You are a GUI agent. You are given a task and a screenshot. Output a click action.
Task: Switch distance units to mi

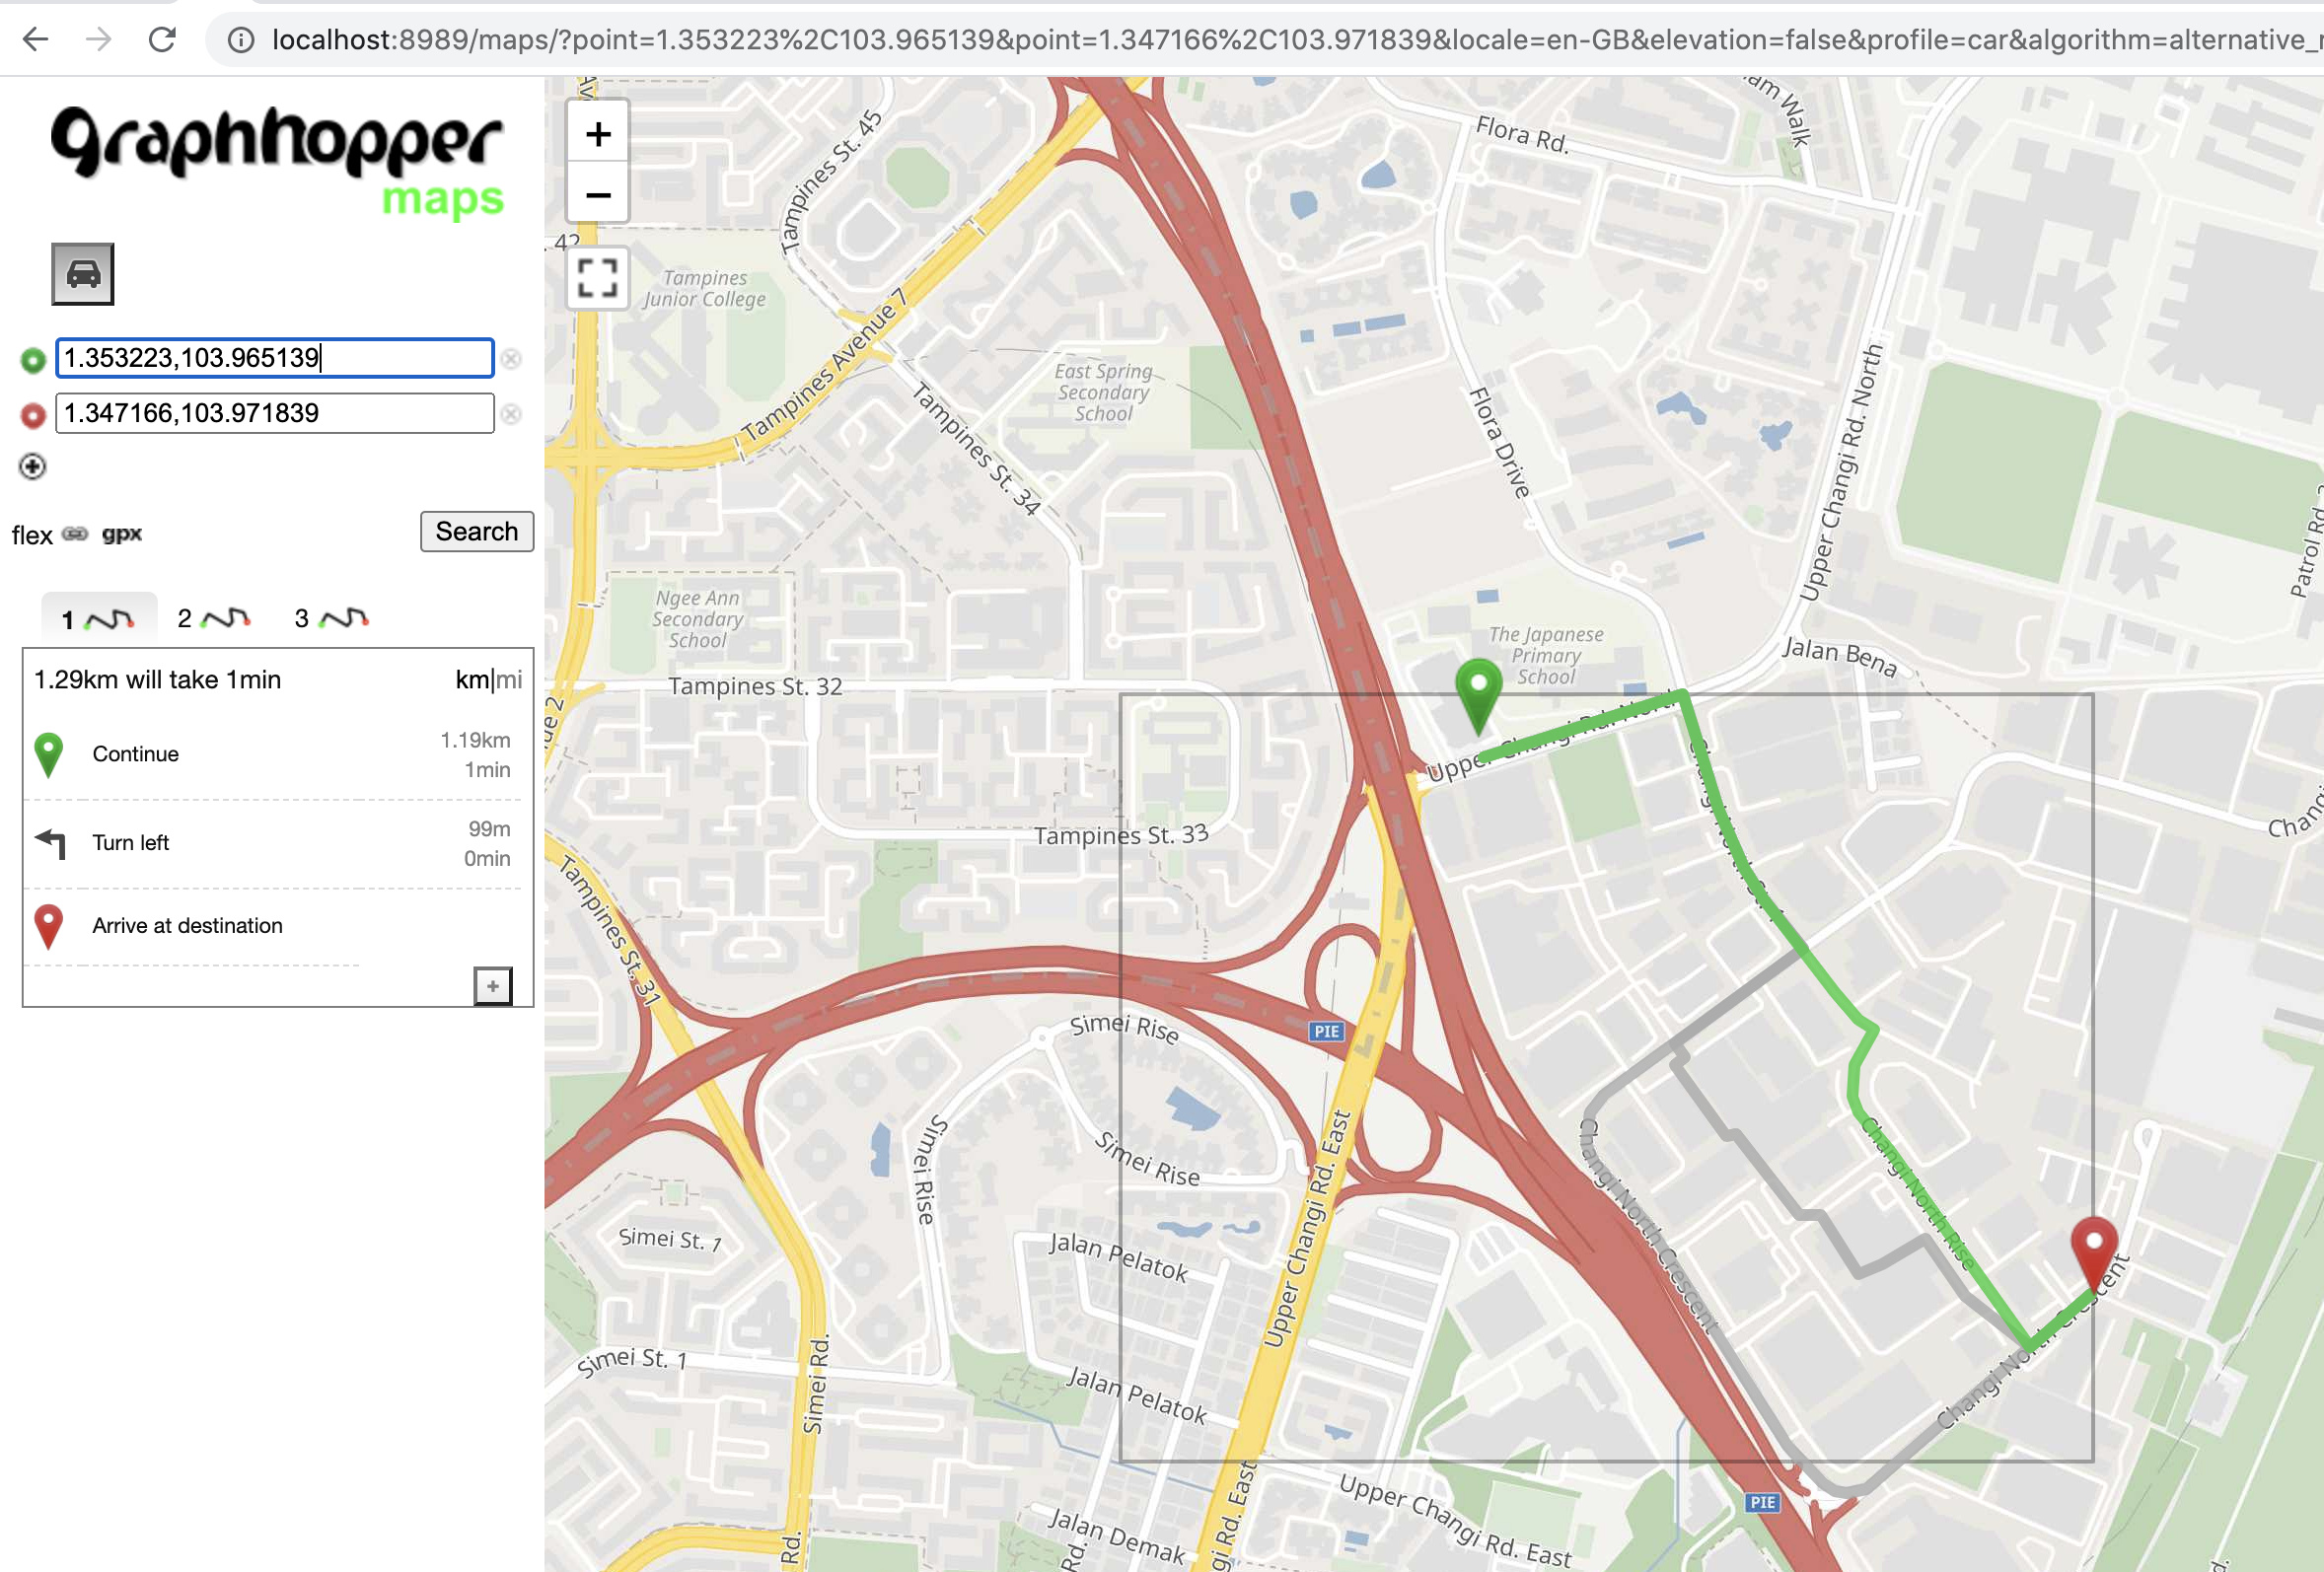coord(509,680)
